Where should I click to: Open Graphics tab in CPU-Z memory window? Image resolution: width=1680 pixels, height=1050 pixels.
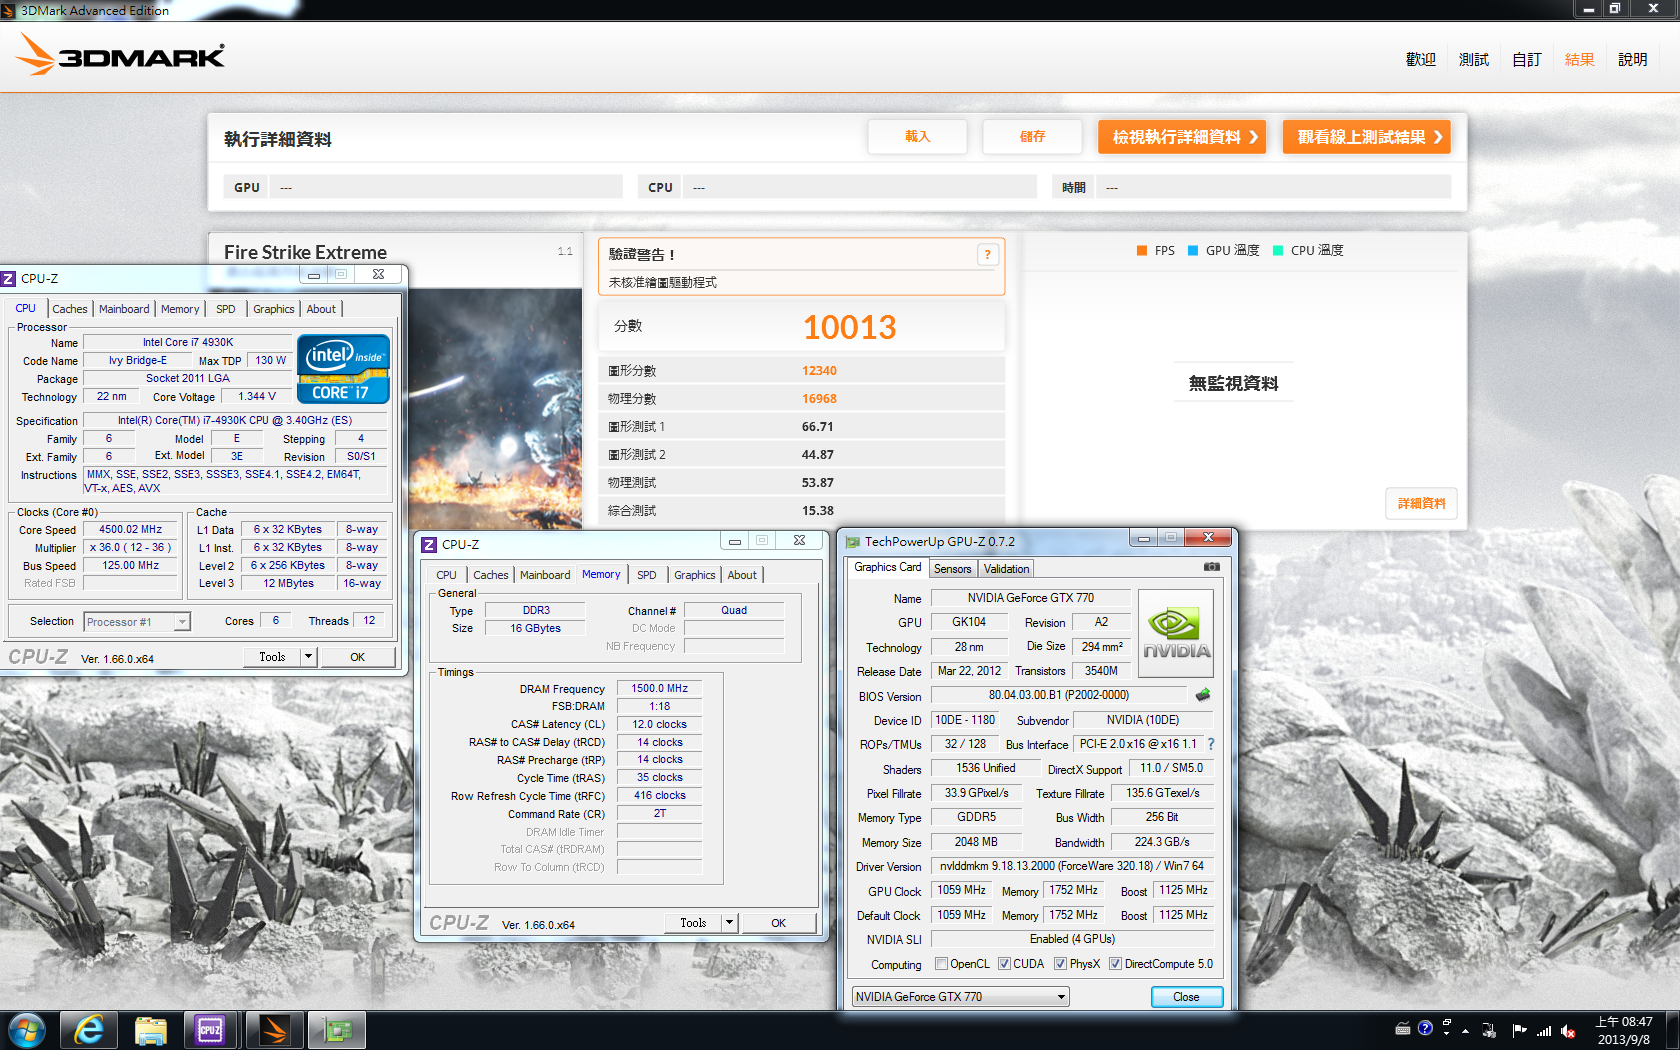pyautogui.click(x=695, y=575)
